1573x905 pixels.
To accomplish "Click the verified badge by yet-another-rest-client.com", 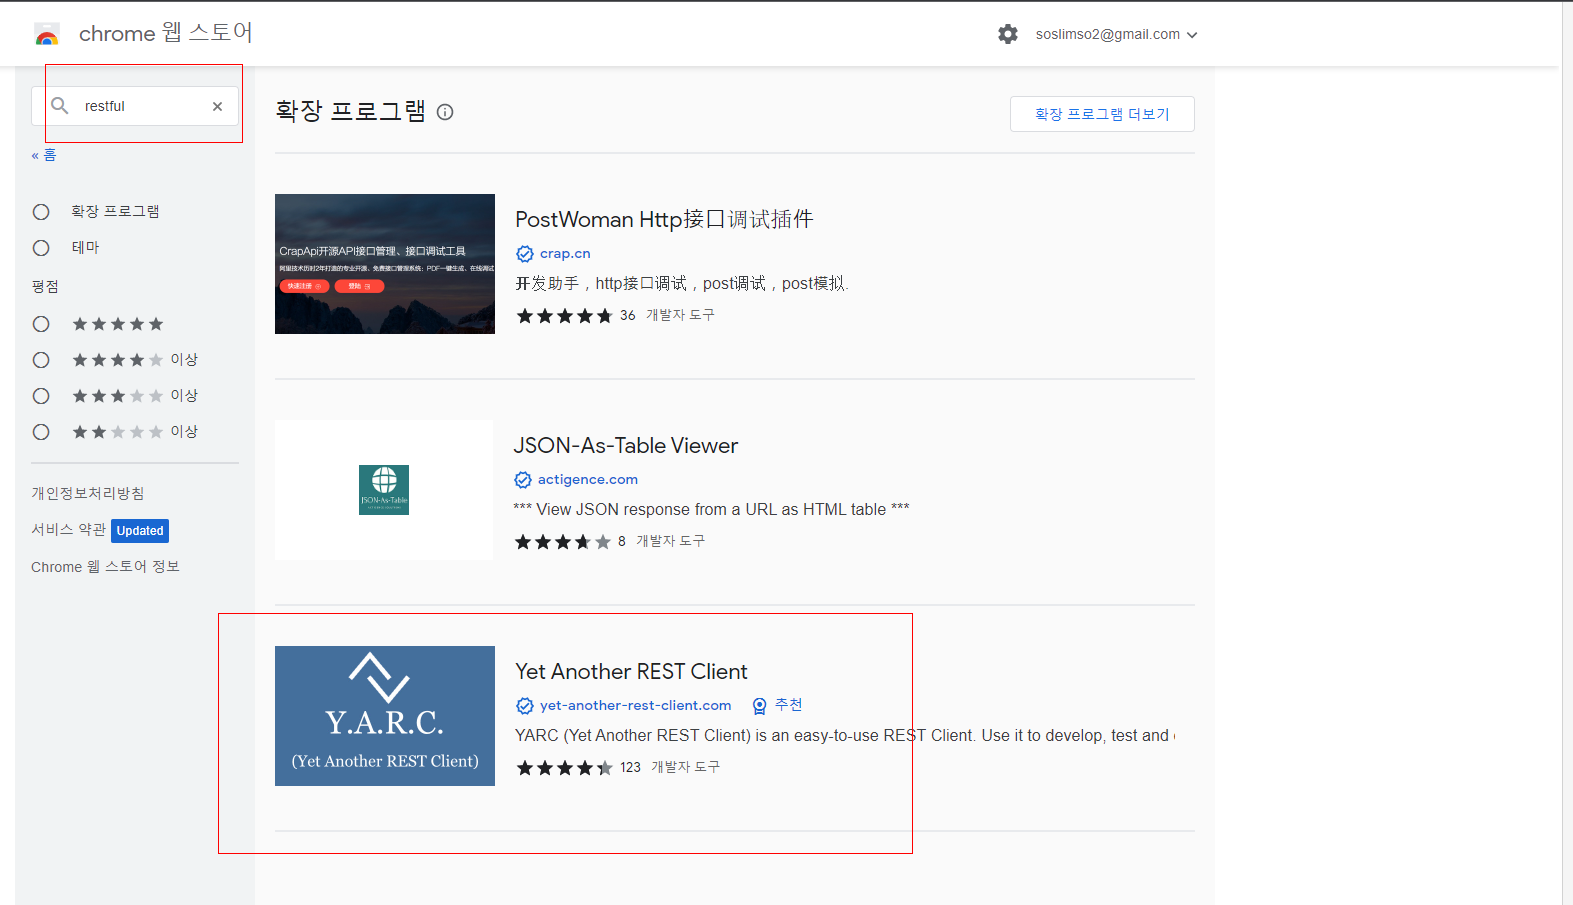I will click(x=525, y=706).
